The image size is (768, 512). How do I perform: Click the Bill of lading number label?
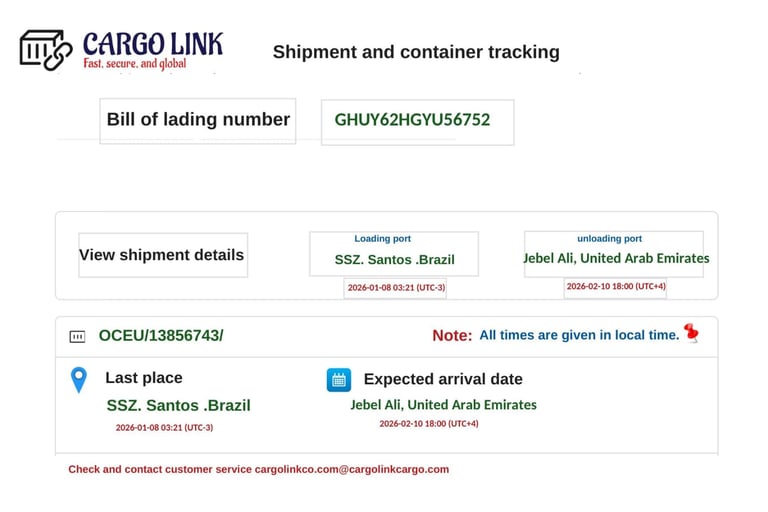coord(198,120)
